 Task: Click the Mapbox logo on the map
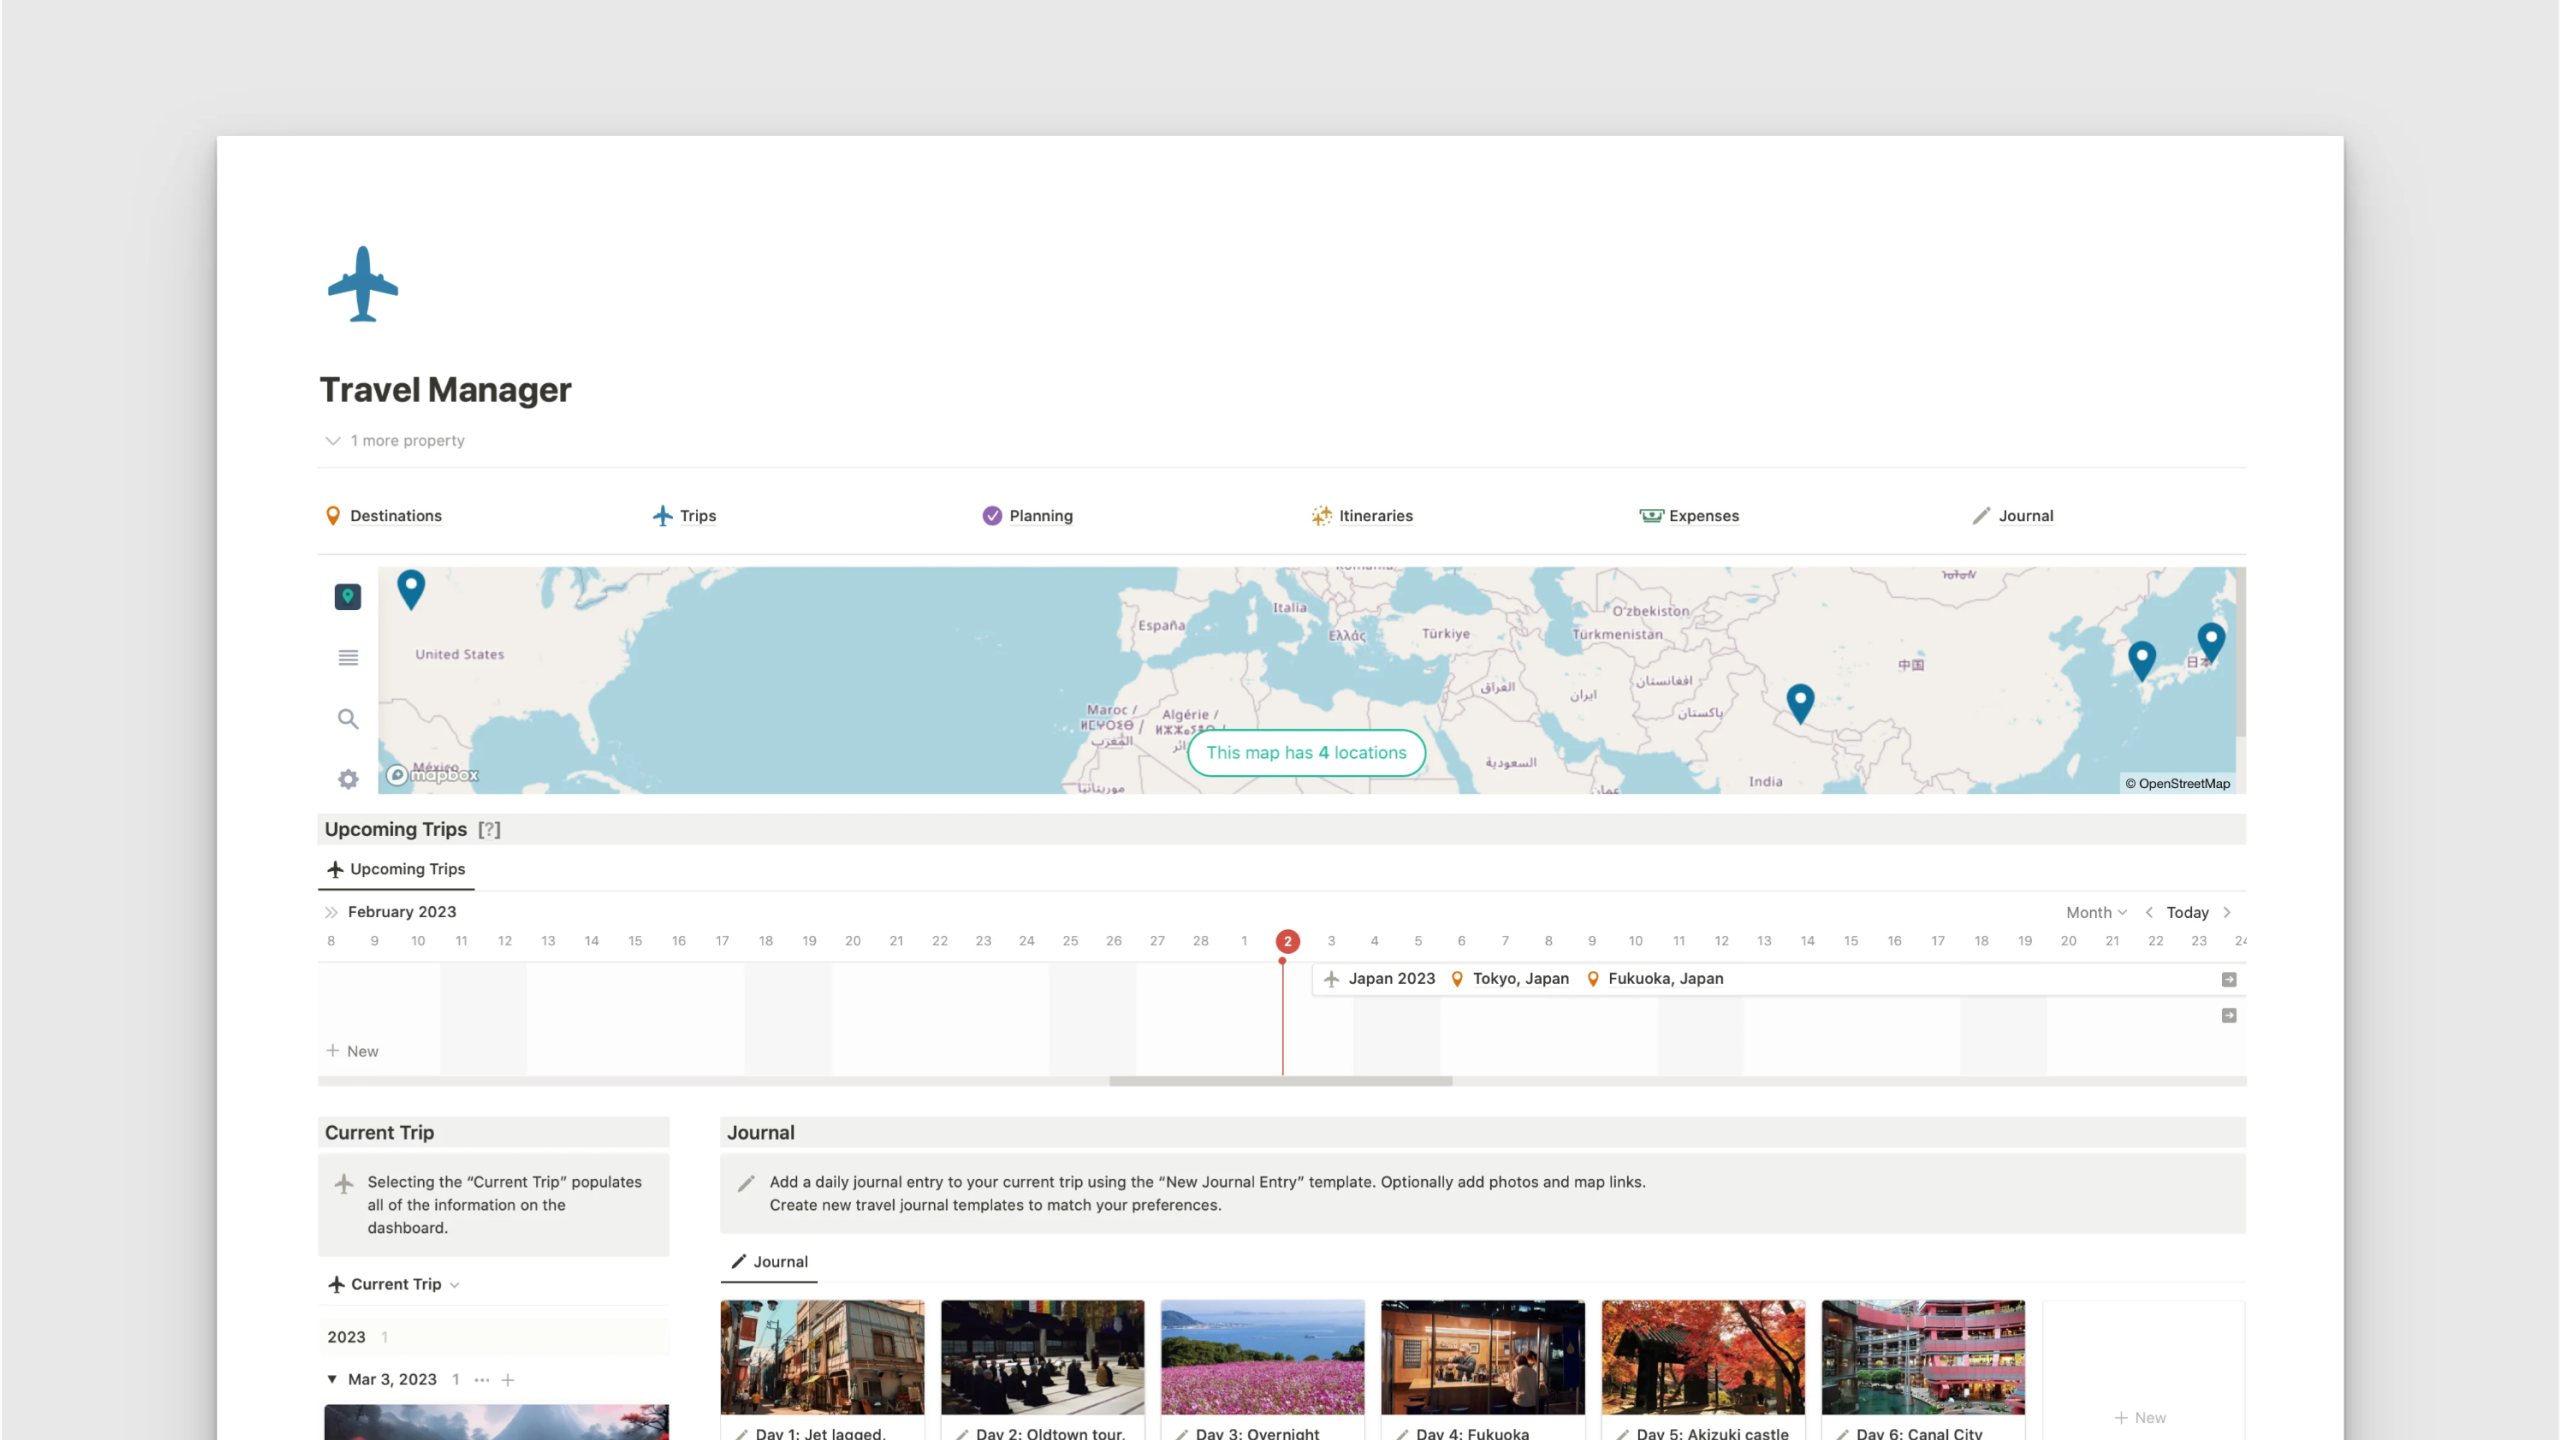pyautogui.click(x=430, y=774)
